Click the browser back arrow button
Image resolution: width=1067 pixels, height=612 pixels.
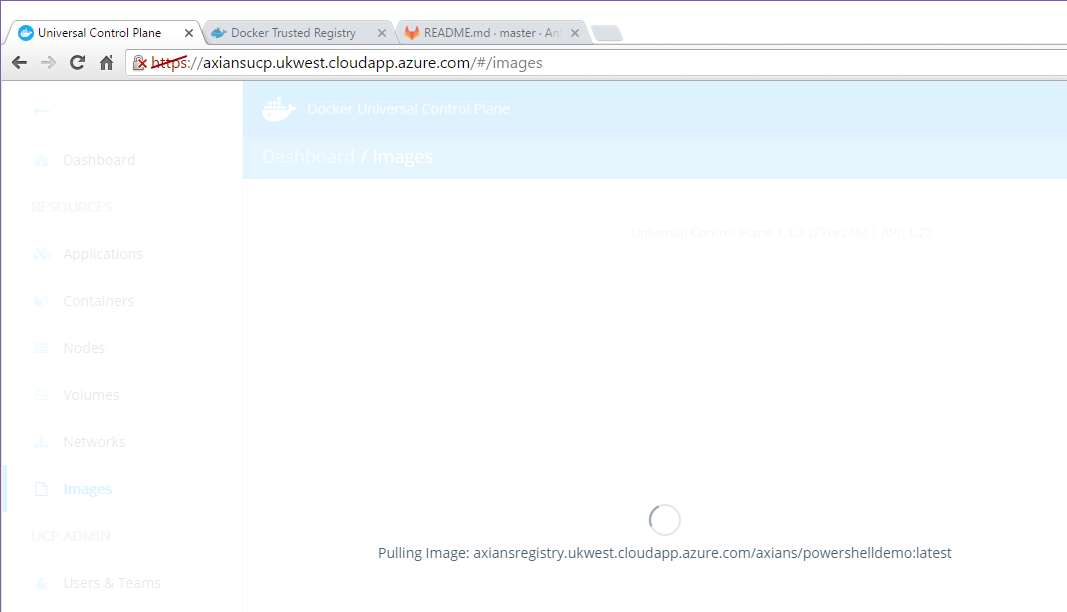point(19,63)
